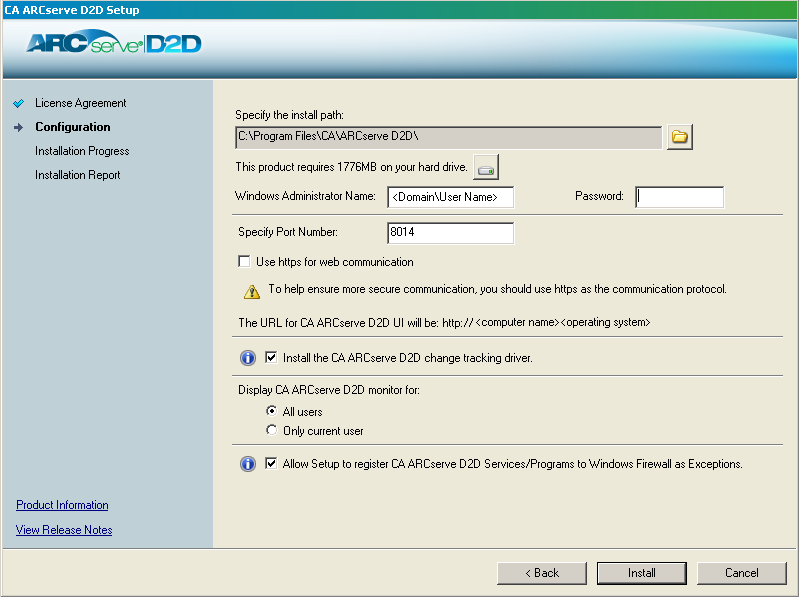Select Only current user radio button

[x=272, y=430]
